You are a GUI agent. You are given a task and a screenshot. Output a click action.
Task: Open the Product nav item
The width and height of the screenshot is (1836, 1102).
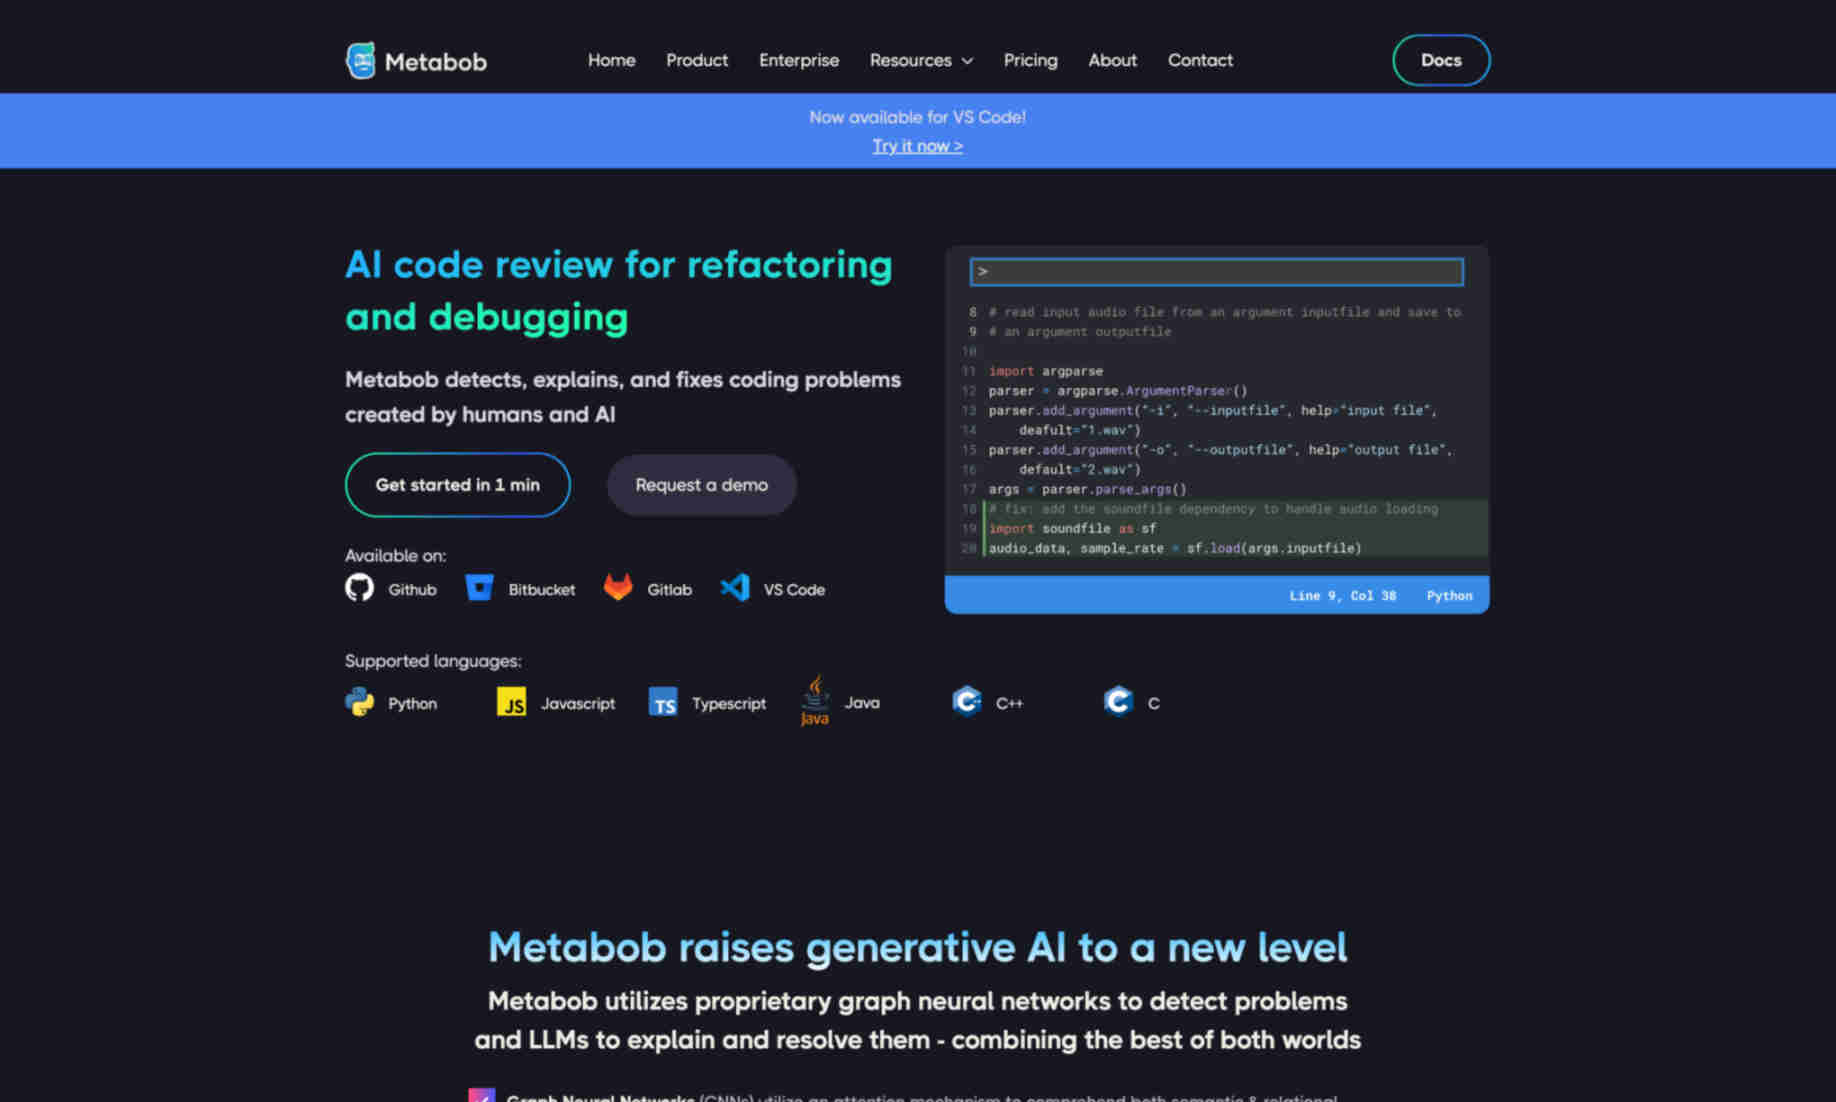pyautogui.click(x=697, y=60)
